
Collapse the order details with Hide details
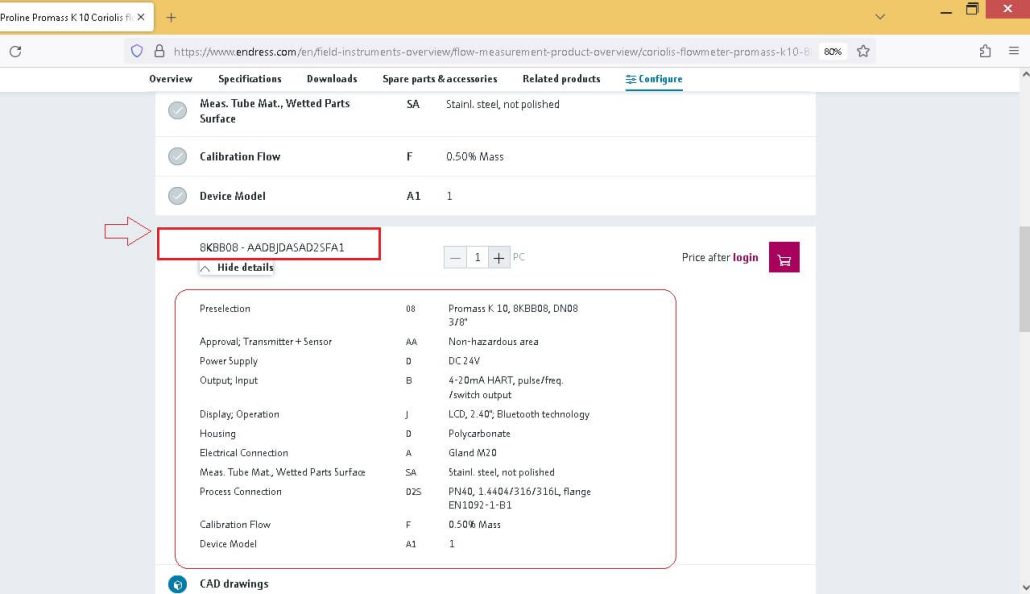click(236, 268)
